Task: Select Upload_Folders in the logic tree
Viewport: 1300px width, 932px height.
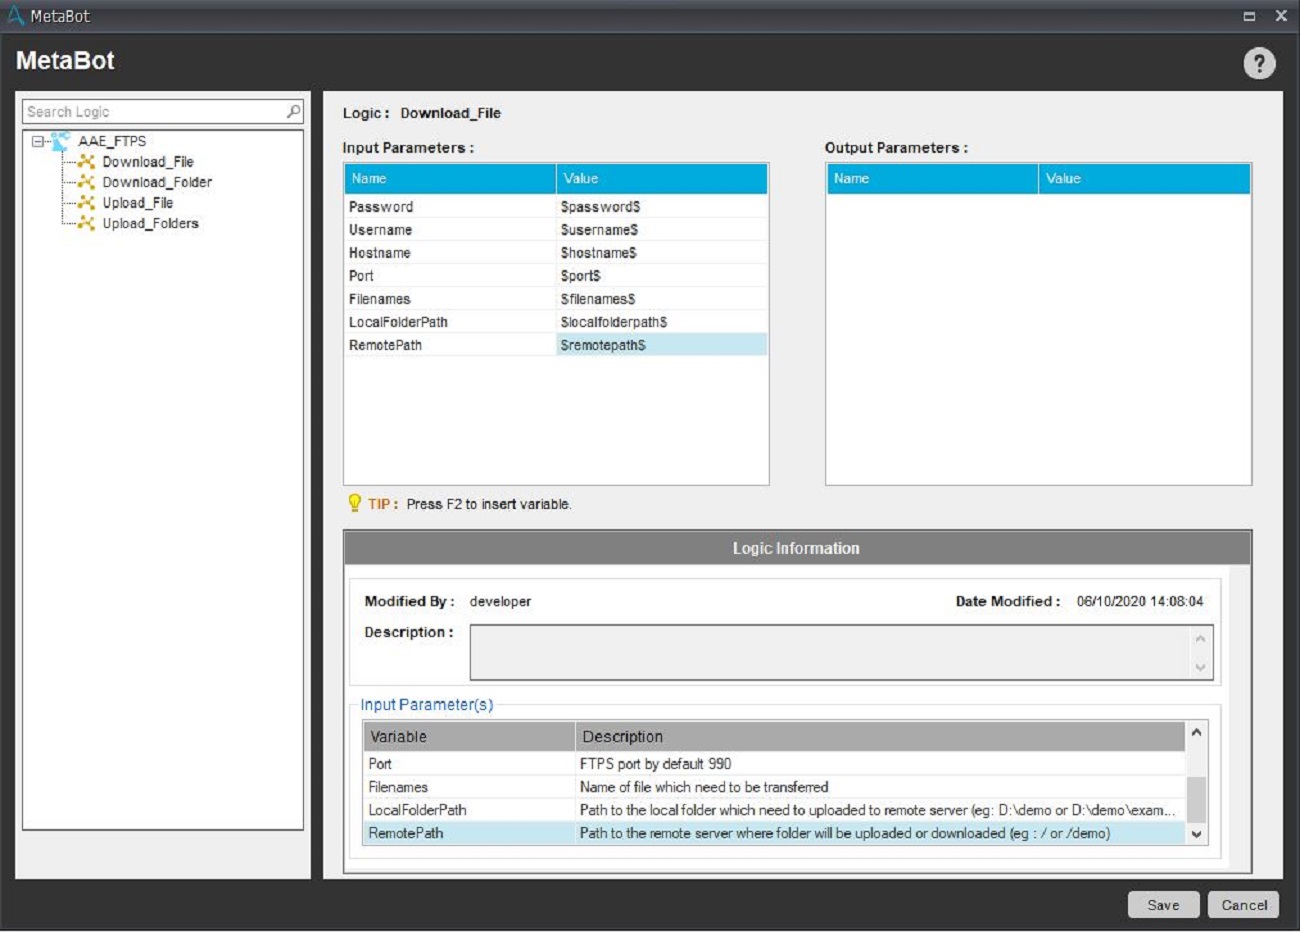Action: [150, 224]
